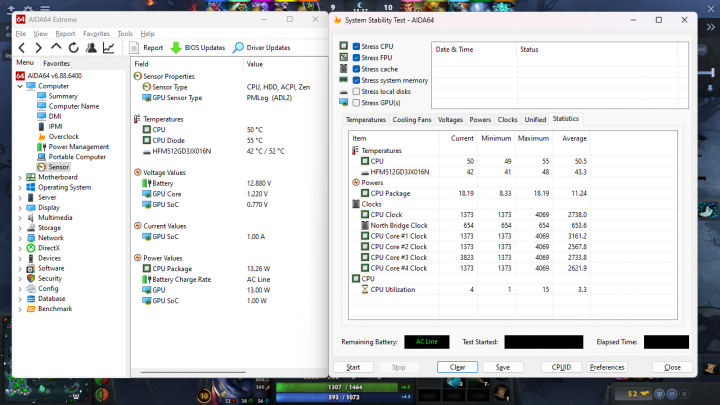Open the Tools menu
This screenshot has height=405, width=720.
point(125,34)
